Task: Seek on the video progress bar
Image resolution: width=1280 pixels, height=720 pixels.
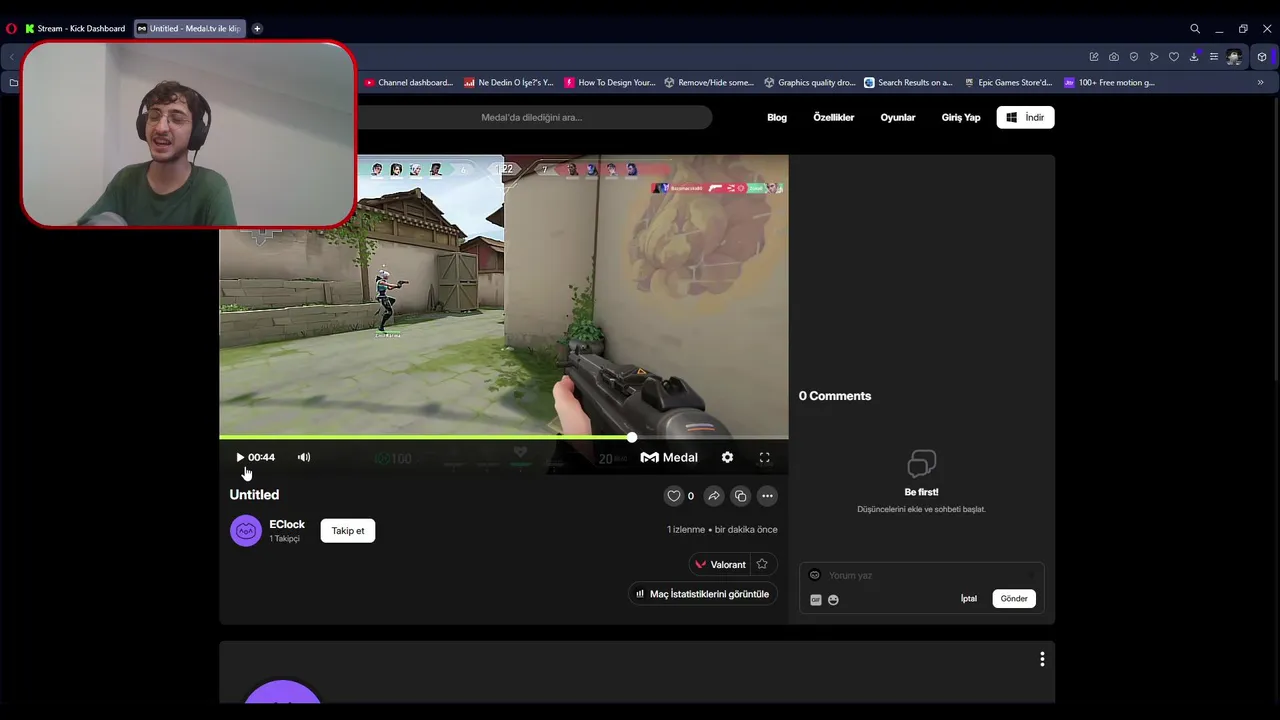Action: 504,437
